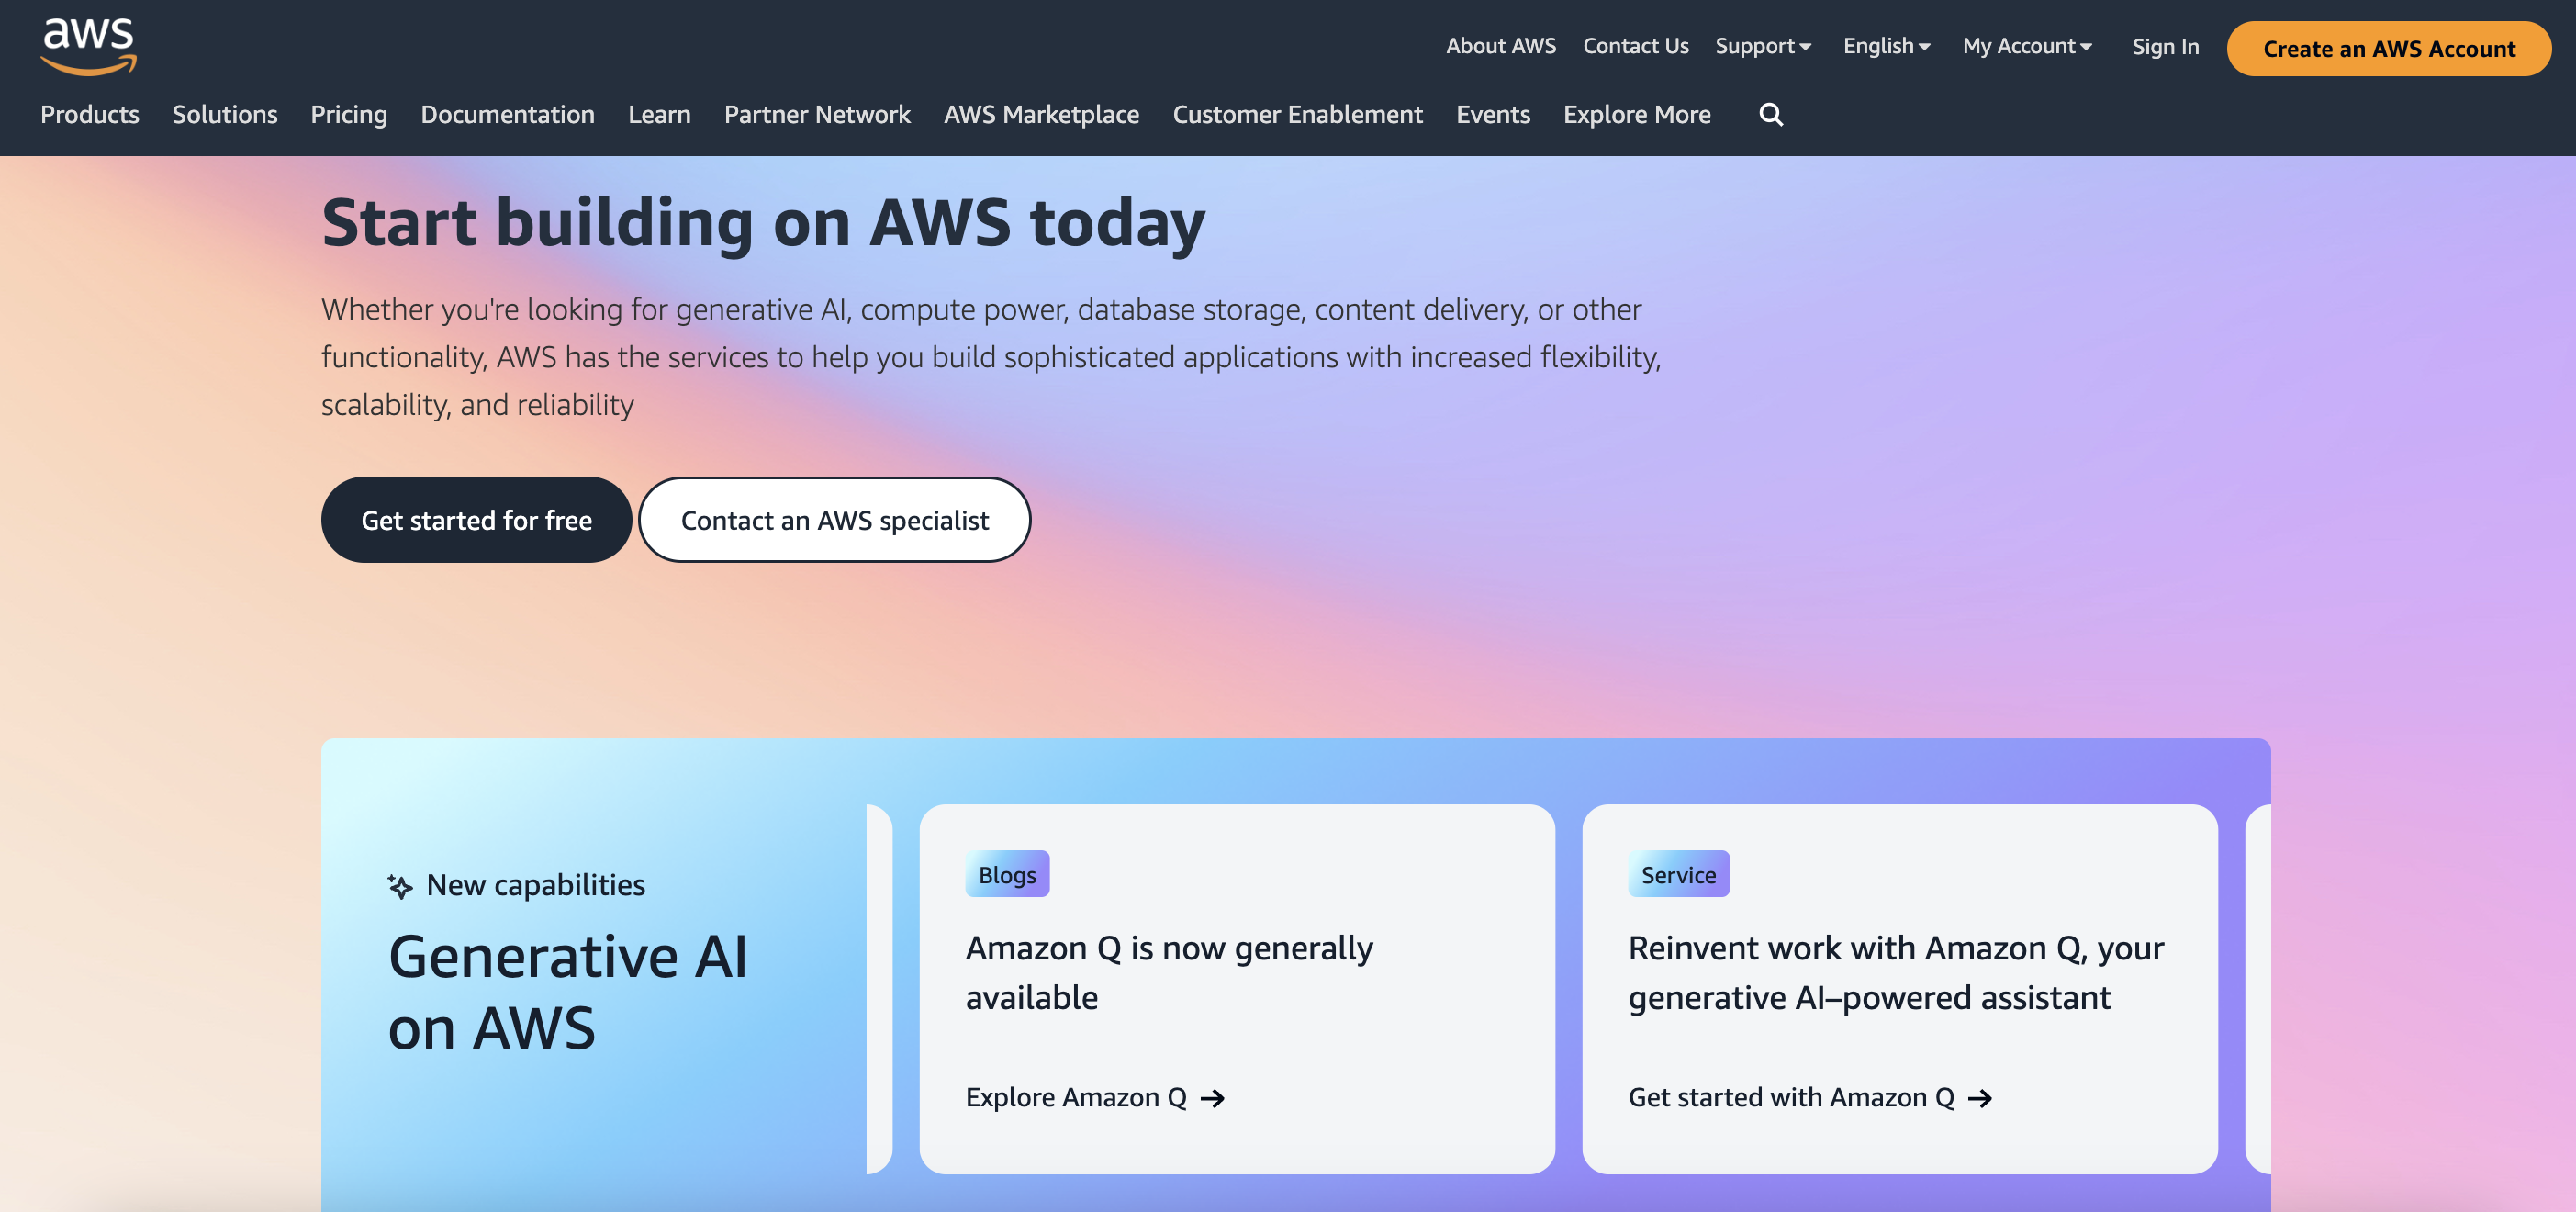Click the AWS logo
Screen dimensions: 2576x1212
coord(88,45)
